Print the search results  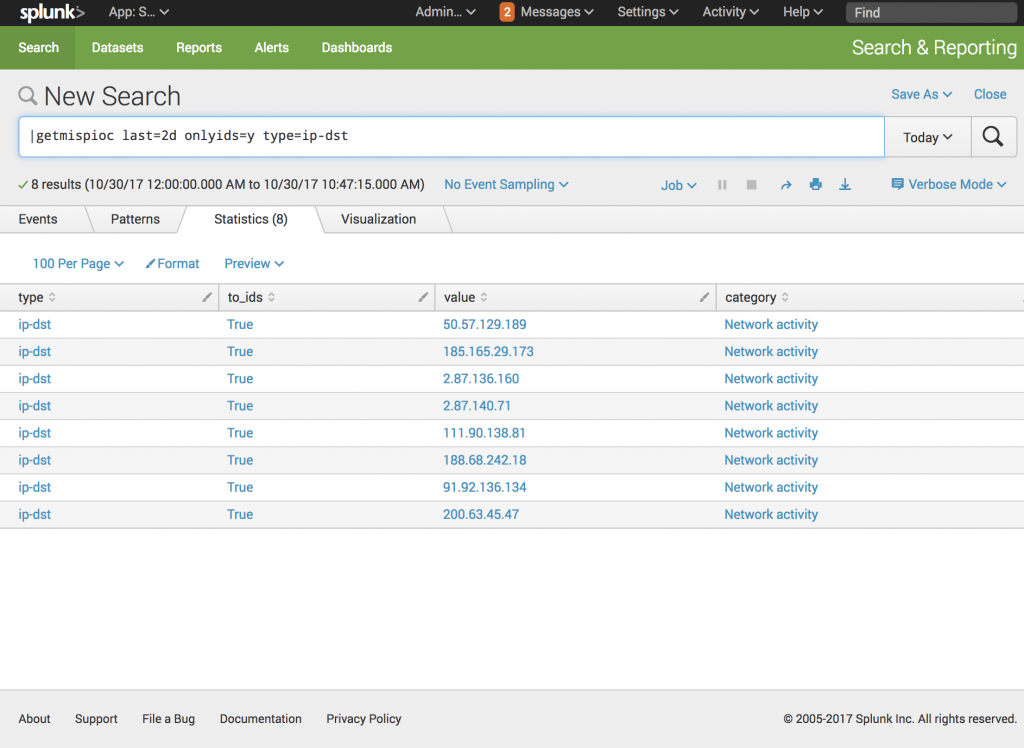[x=815, y=185]
